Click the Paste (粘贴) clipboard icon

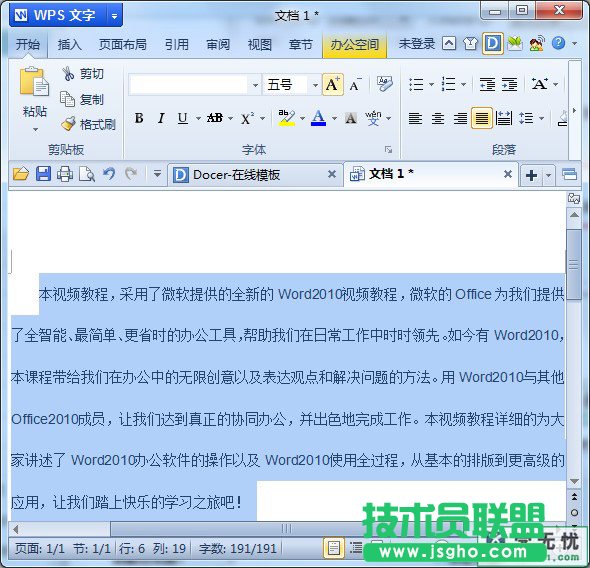[x=34, y=81]
